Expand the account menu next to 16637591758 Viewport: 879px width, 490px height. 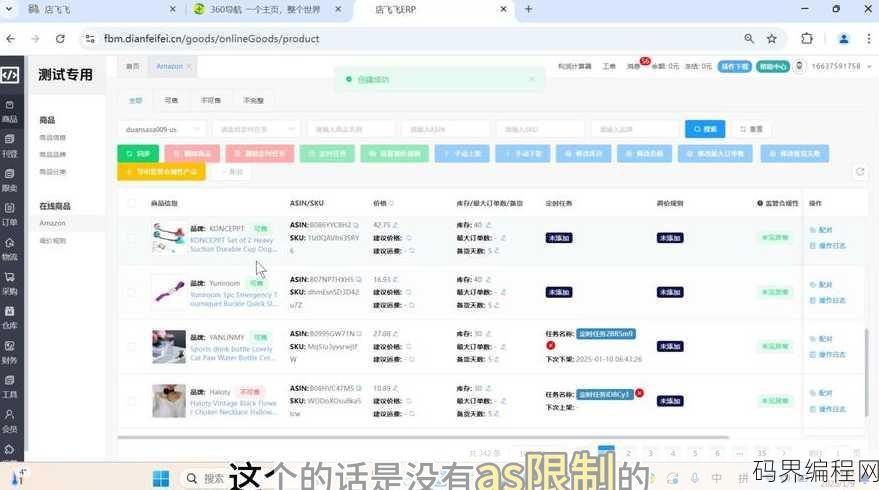click(869, 66)
